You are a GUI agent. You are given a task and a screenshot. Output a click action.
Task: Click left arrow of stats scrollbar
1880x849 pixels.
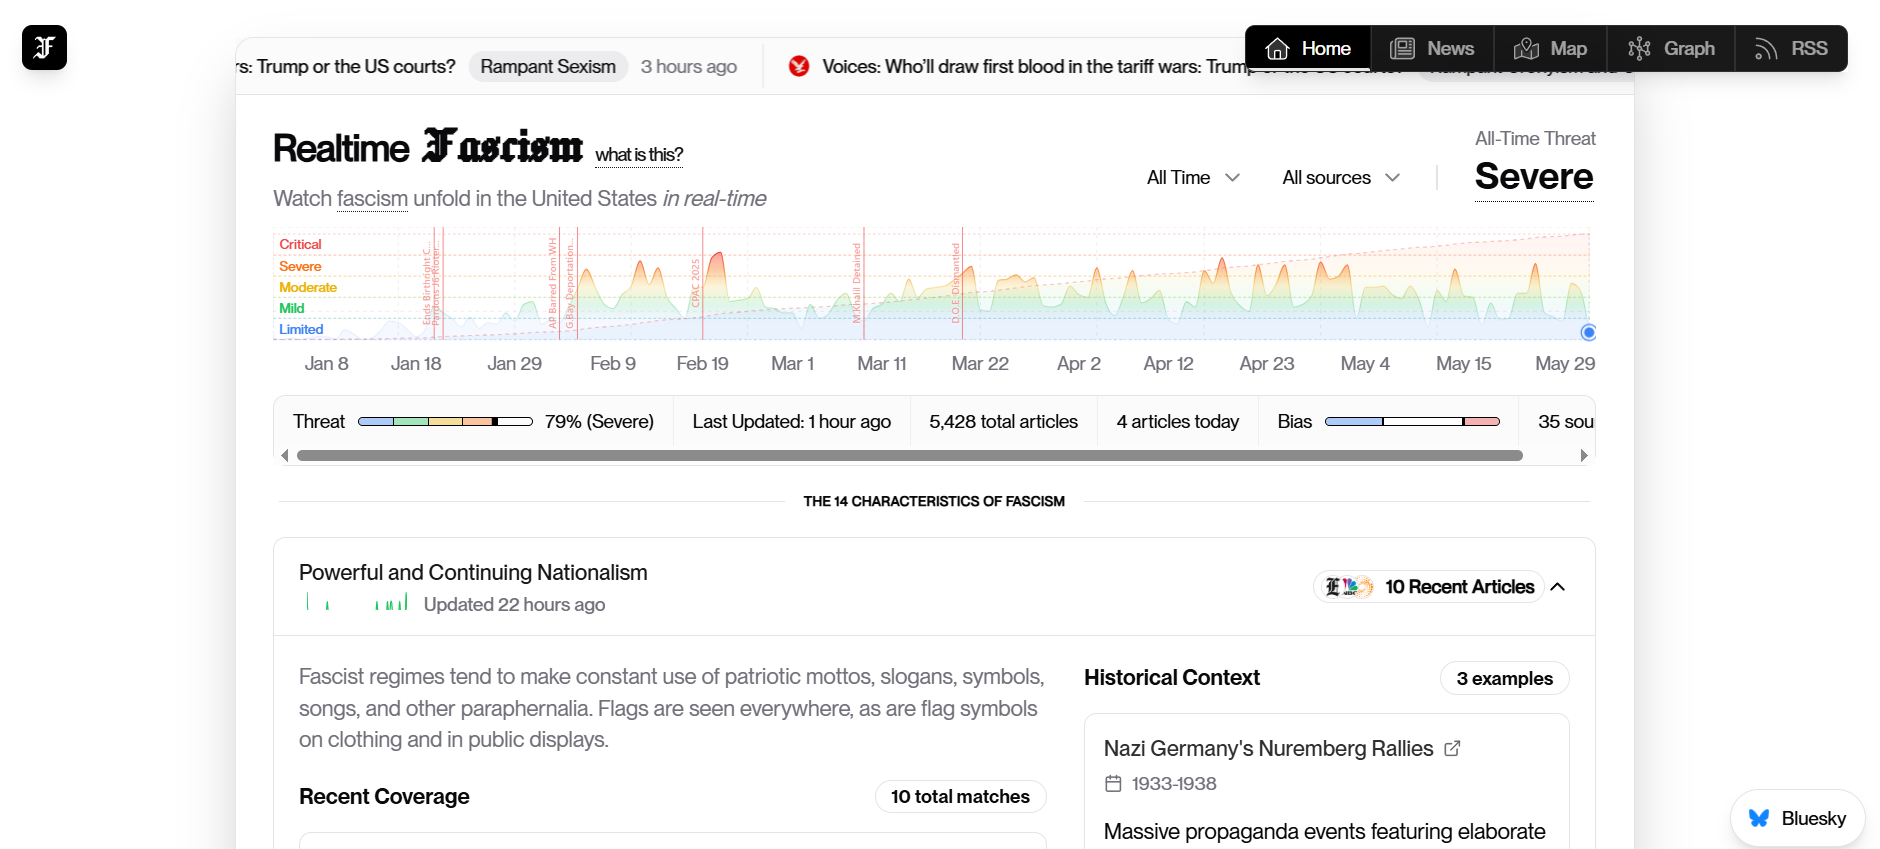(285, 455)
